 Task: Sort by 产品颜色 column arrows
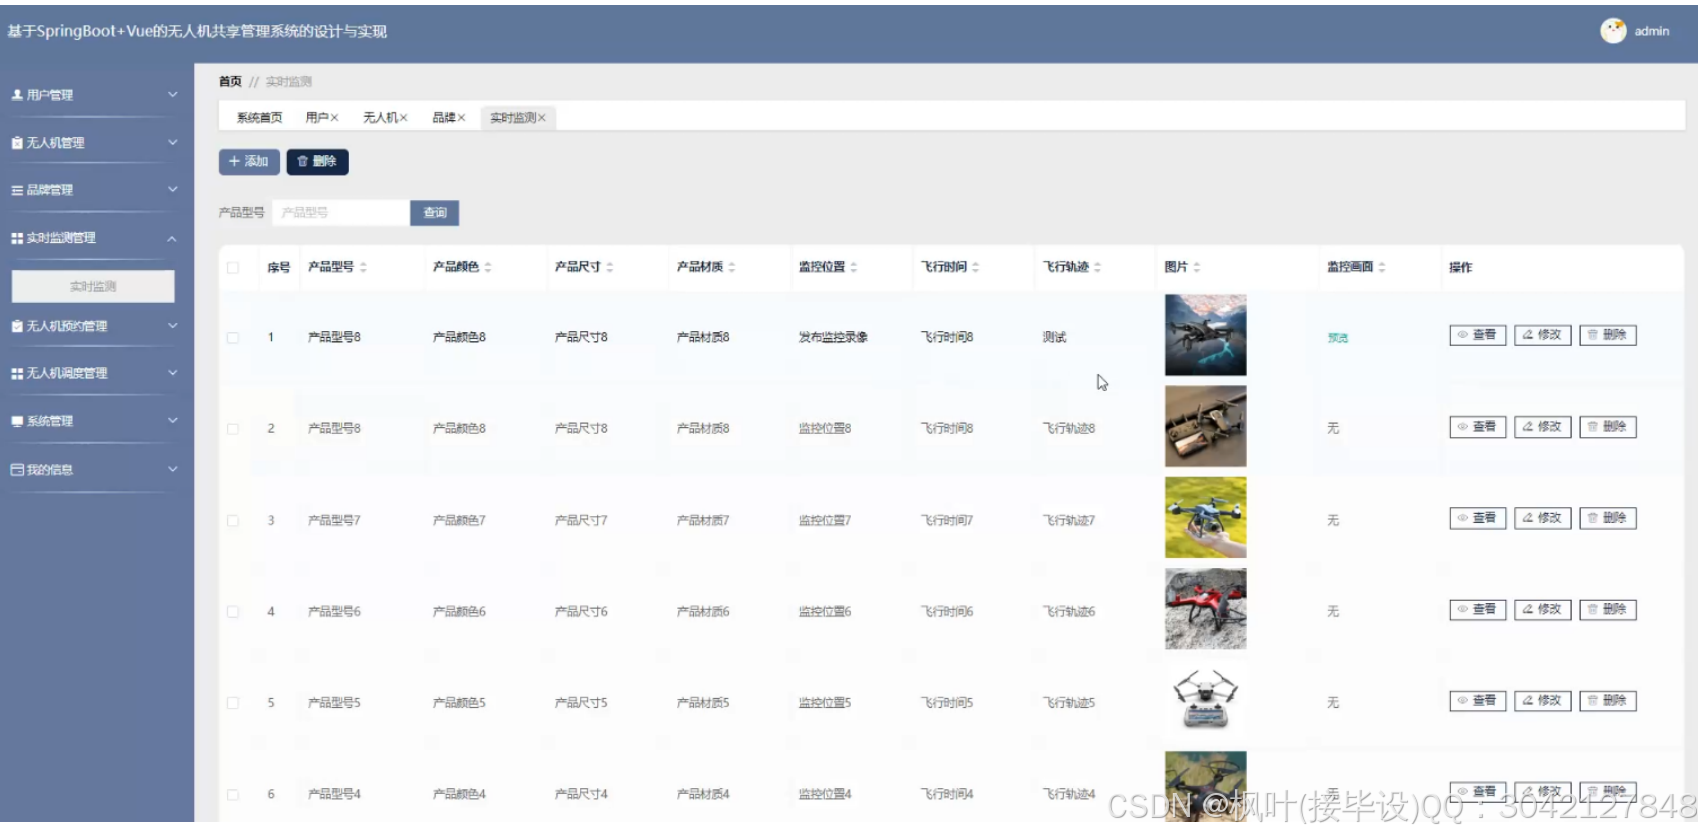pos(488,267)
